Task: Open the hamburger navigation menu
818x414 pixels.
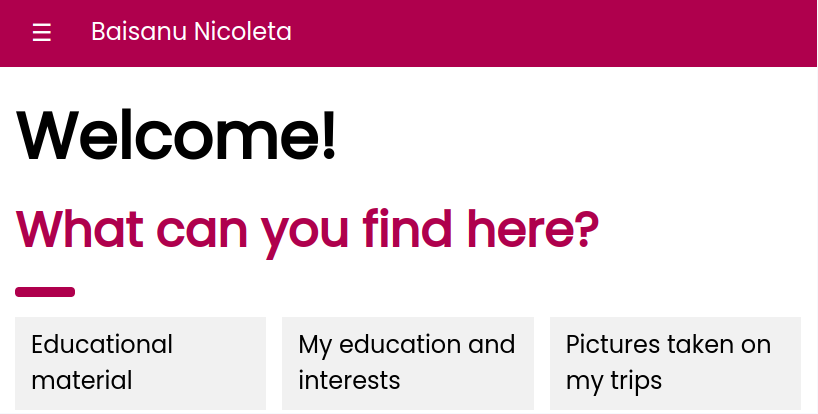Action: [42, 33]
